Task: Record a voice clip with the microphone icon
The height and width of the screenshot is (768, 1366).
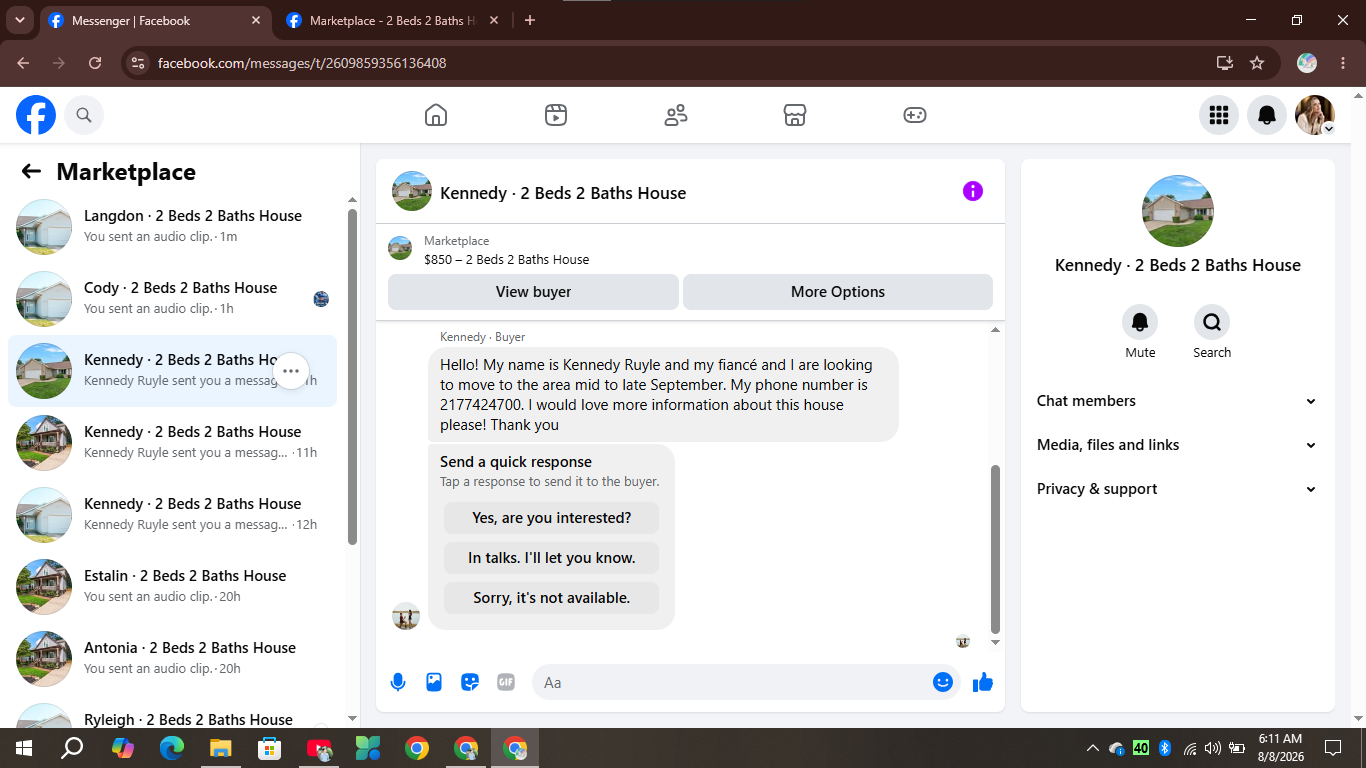Action: click(398, 682)
